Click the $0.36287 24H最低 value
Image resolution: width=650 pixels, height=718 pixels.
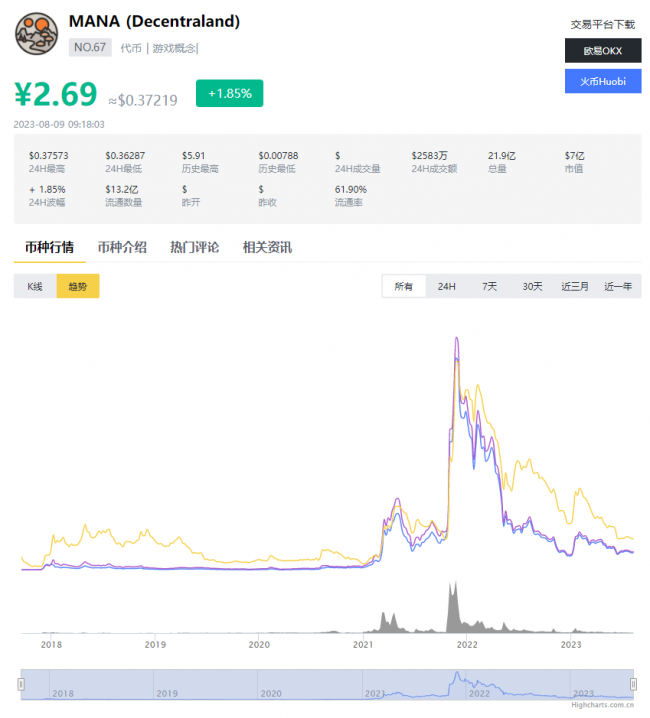[x=125, y=156]
